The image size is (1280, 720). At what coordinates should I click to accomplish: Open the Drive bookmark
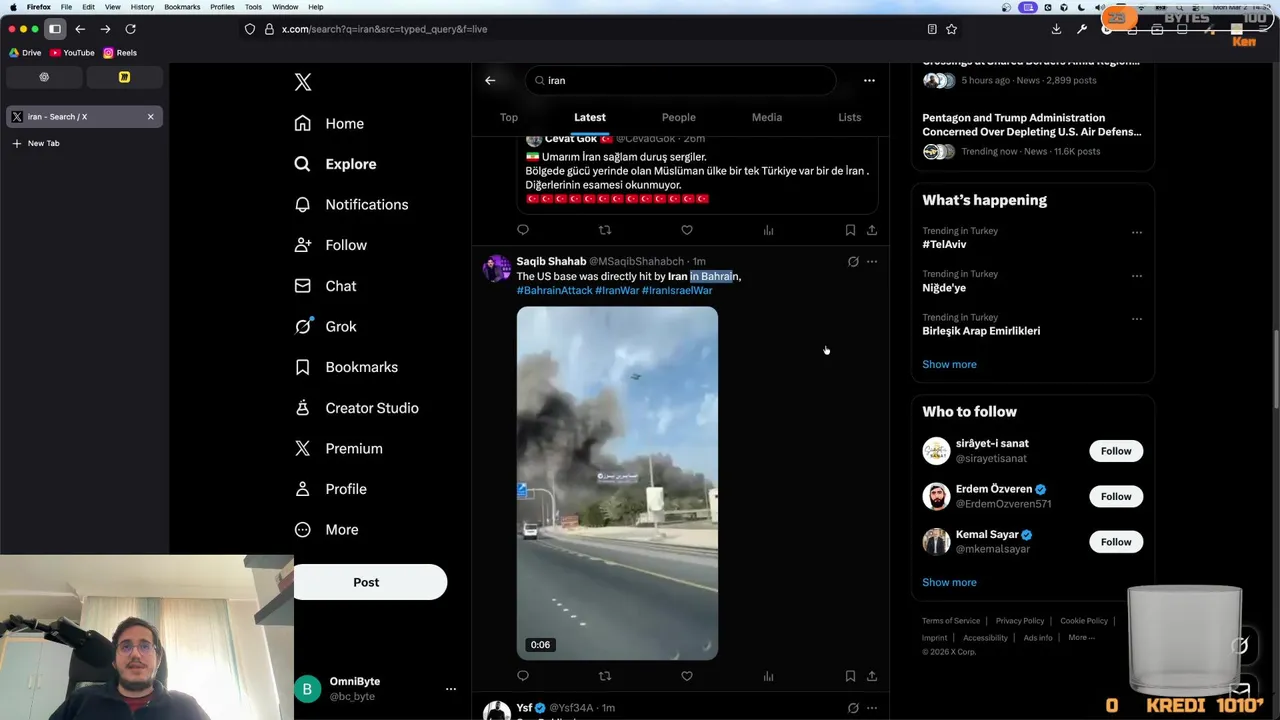[x=25, y=53]
